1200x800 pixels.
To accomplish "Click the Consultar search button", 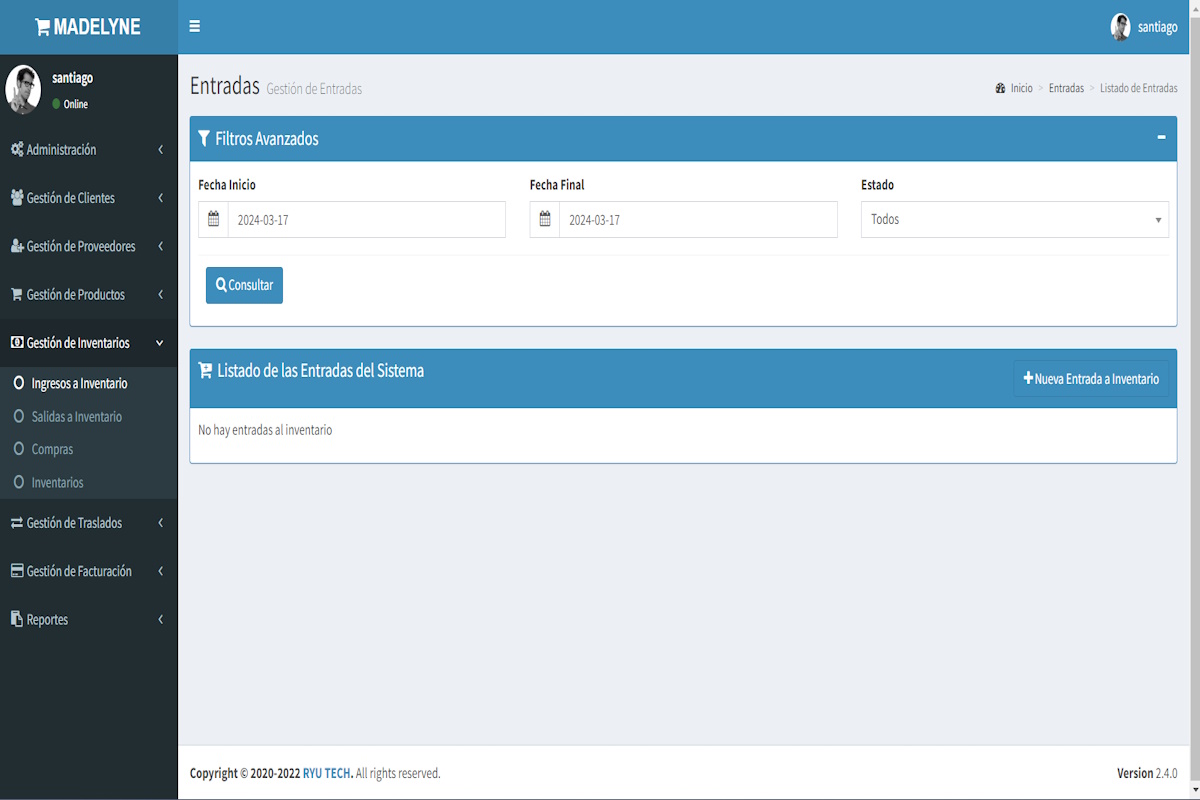I will pos(244,285).
